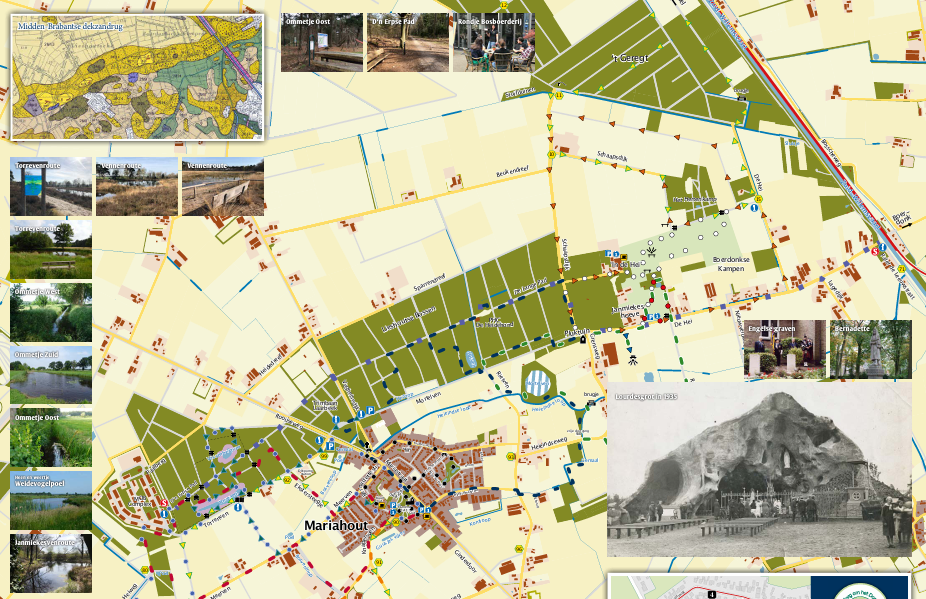Select the black Pluktuin marker icon
The width and height of the screenshot is (926, 599).
coord(583,339)
